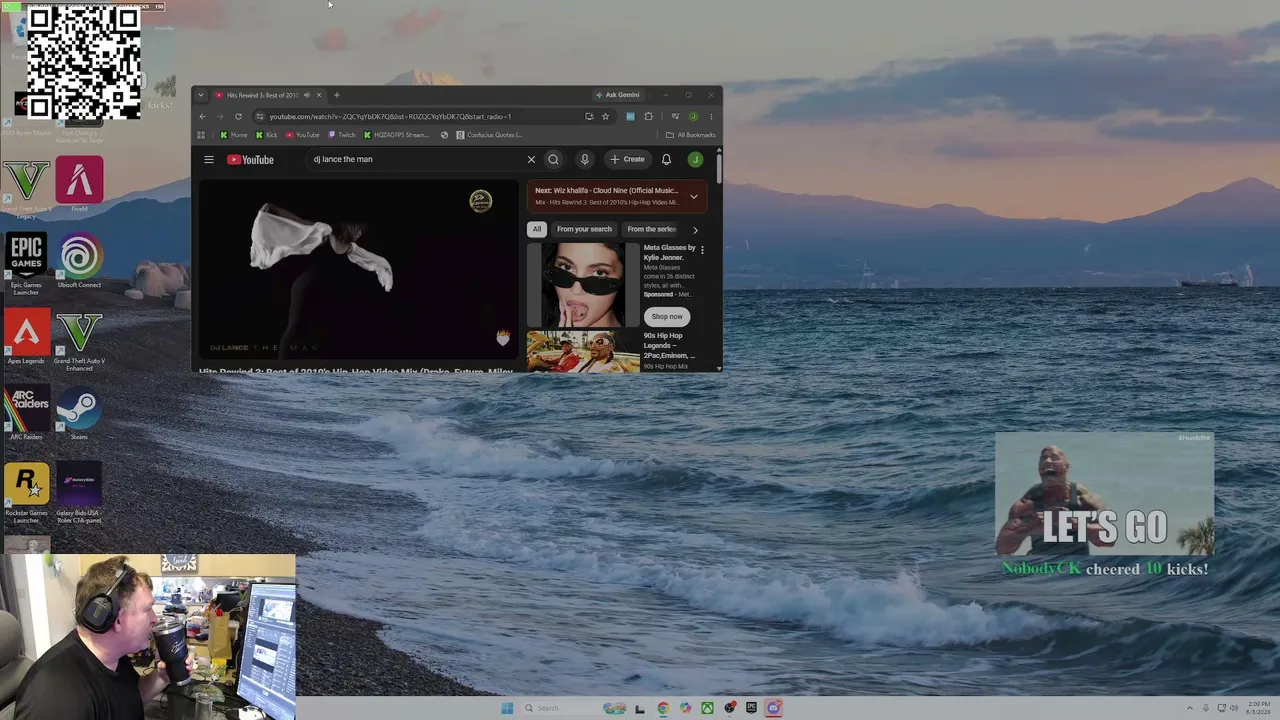Open Discord from the taskbar
Image resolution: width=1280 pixels, height=720 pixels.
click(x=773, y=708)
